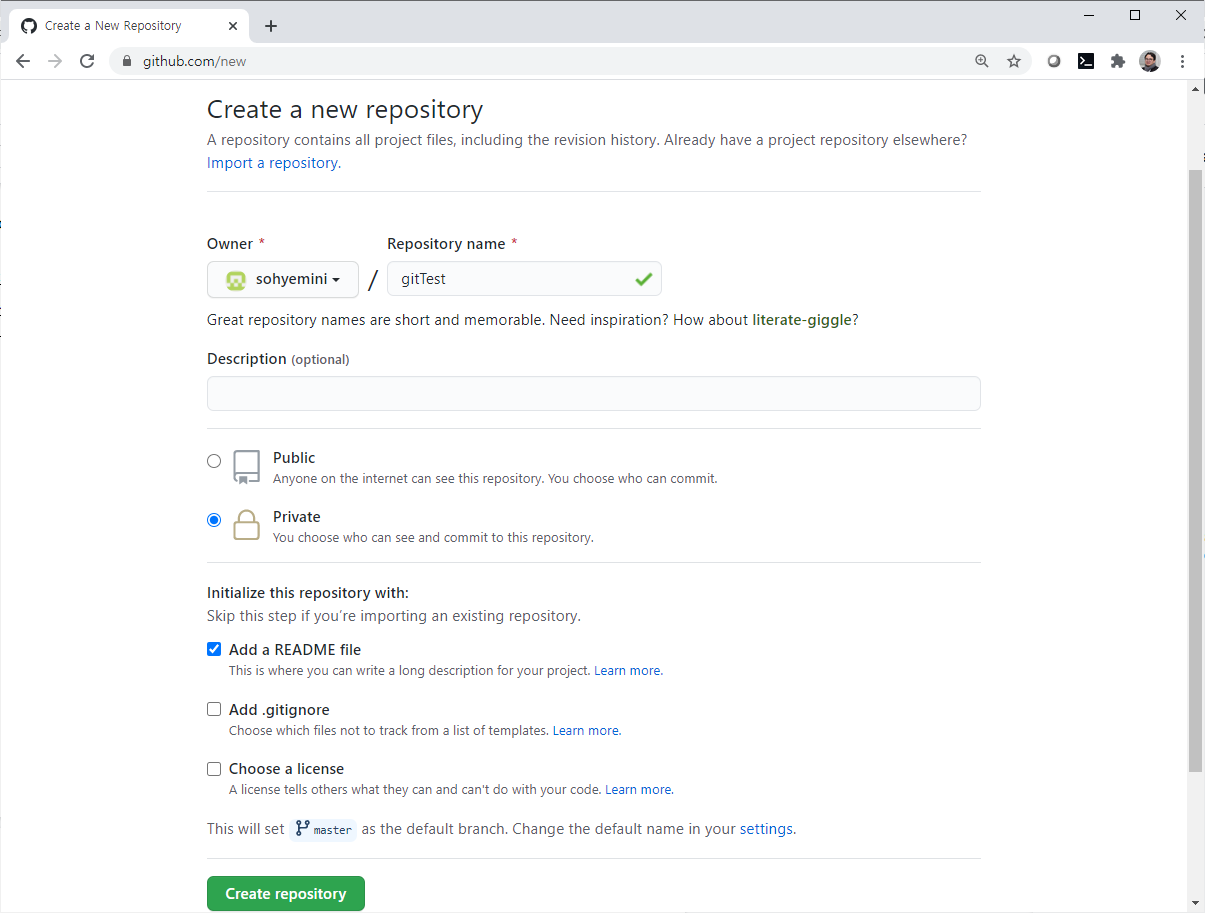1205x913 pixels.
Task: Open the zoom magnifier icon in address bar
Action: [982, 61]
